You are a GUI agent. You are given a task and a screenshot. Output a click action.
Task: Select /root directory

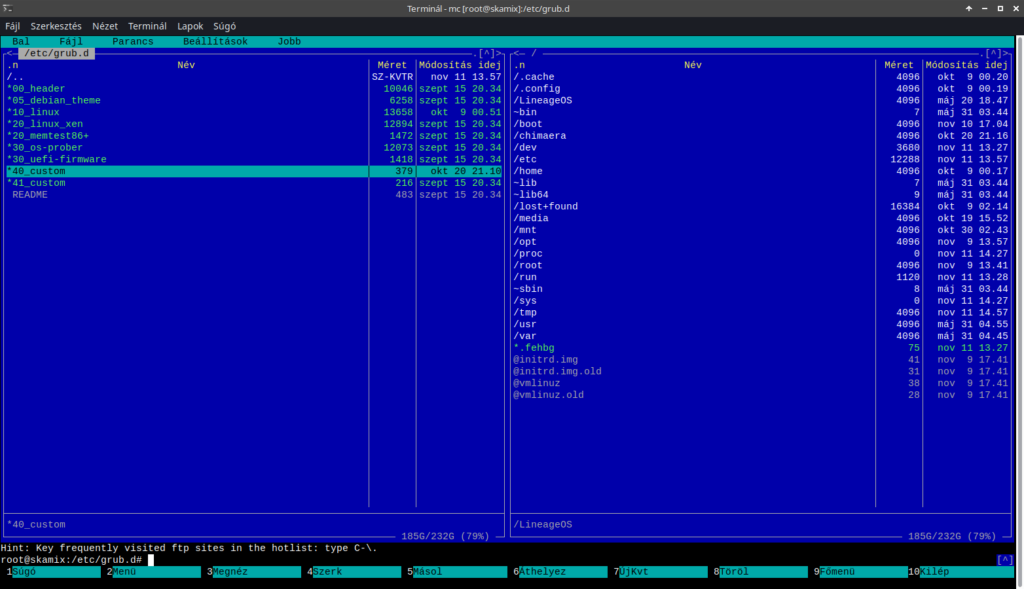point(760,265)
